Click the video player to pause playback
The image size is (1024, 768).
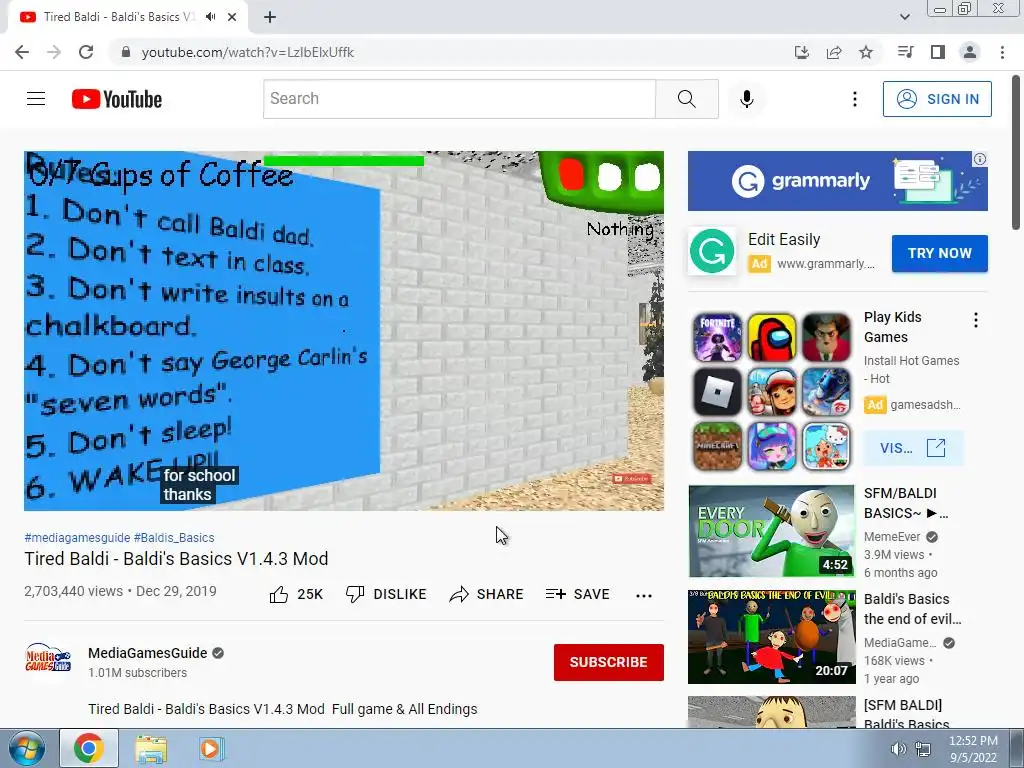point(344,331)
